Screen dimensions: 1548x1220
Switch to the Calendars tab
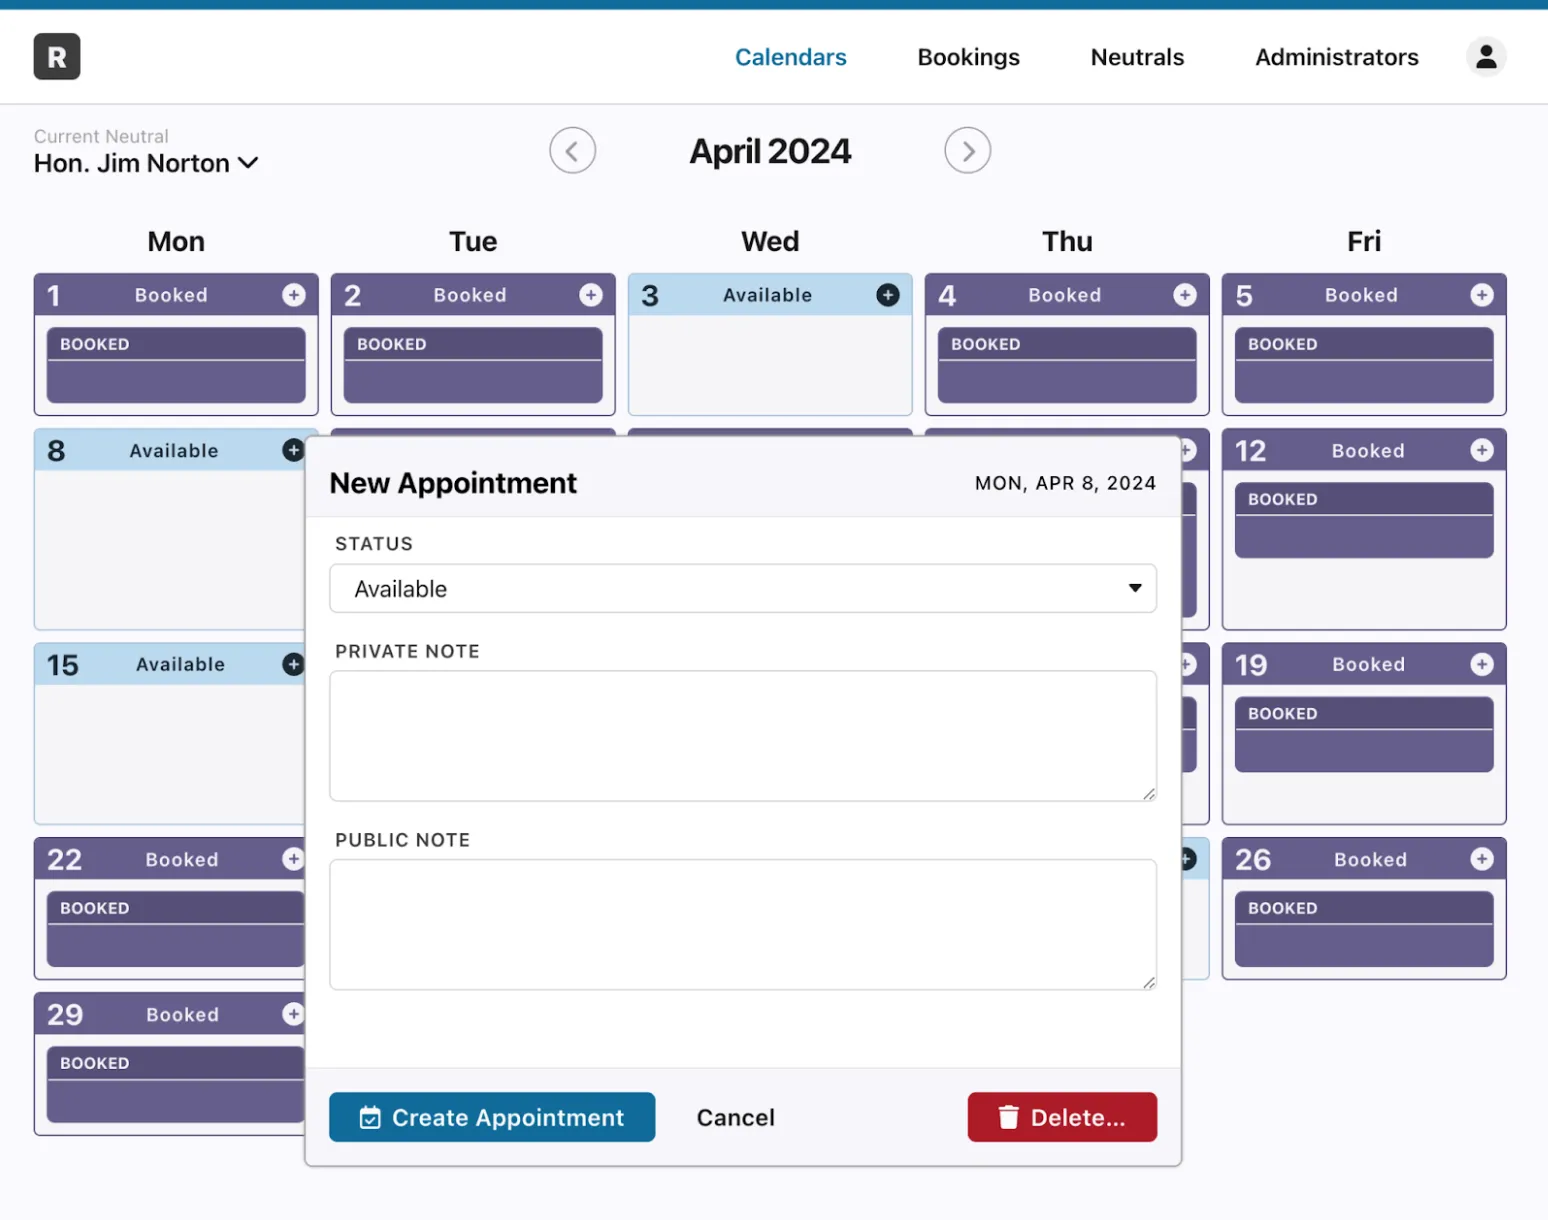coord(790,57)
